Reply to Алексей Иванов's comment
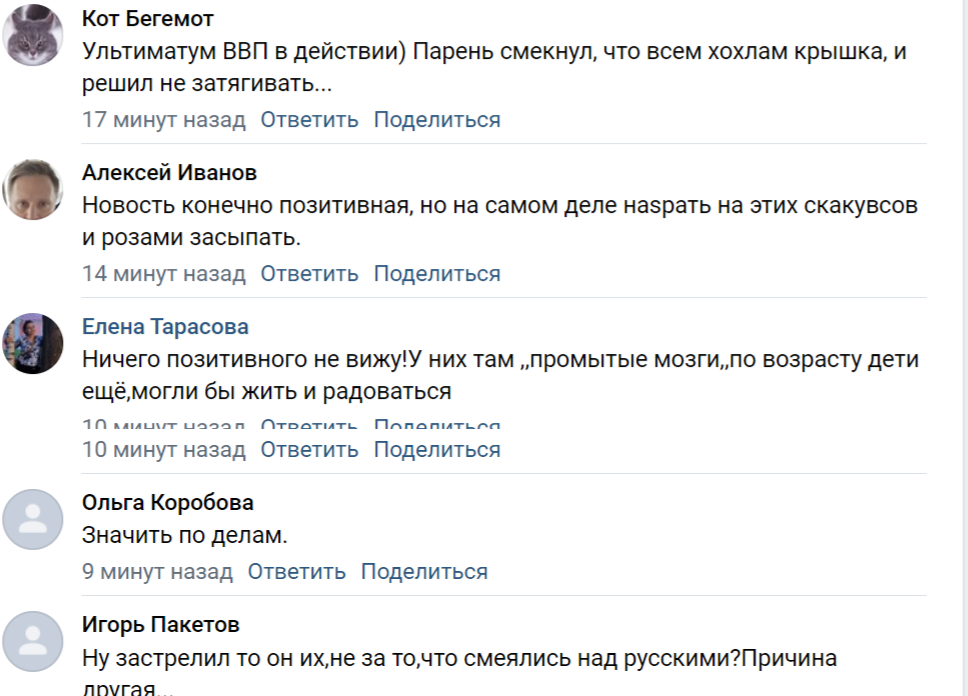This screenshot has width=968, height=696. click(x=309, y=274)
